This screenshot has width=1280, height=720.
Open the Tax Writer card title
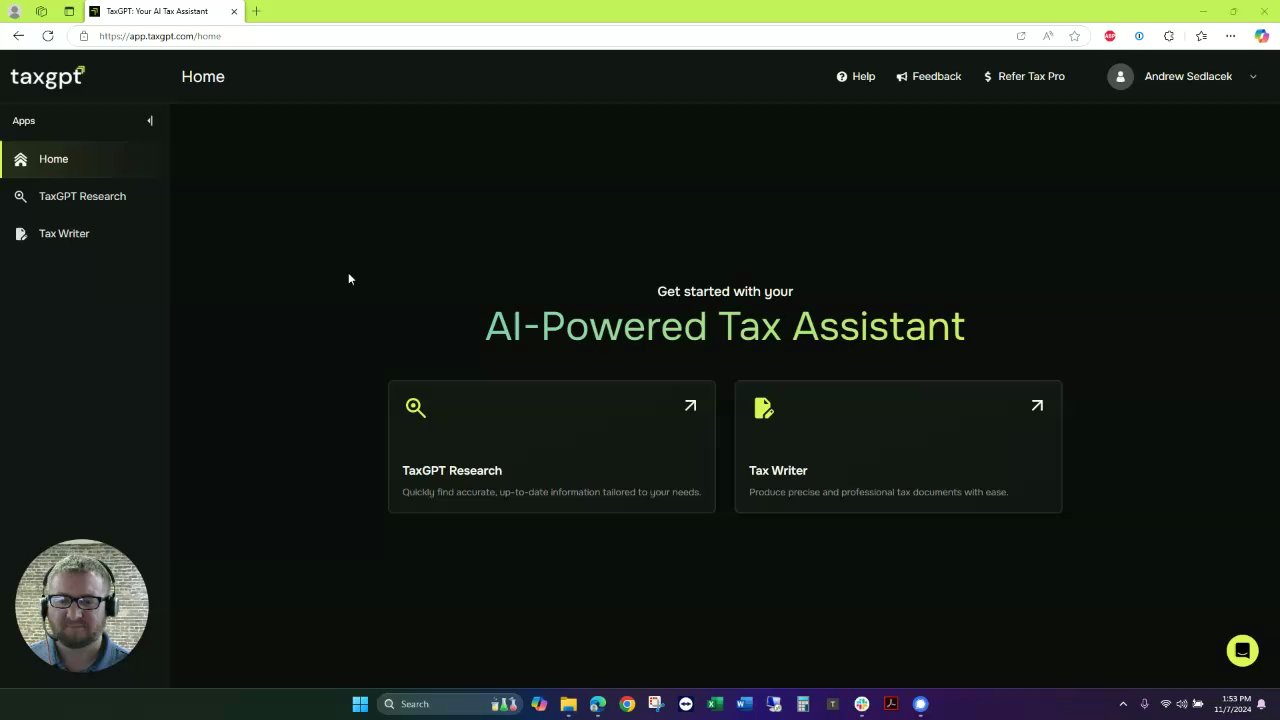tap(778, 470)
